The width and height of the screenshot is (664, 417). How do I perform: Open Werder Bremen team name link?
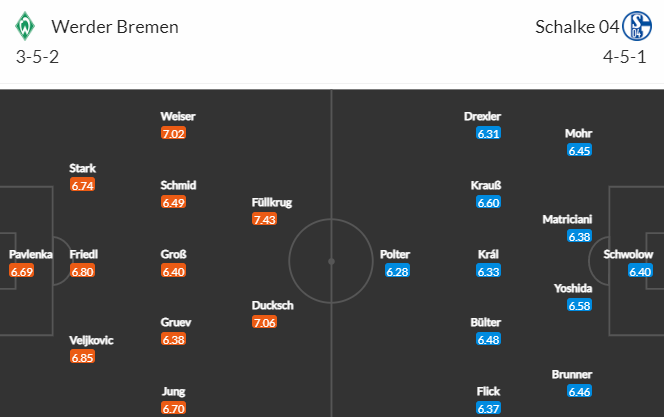click(x=115, y=27)
